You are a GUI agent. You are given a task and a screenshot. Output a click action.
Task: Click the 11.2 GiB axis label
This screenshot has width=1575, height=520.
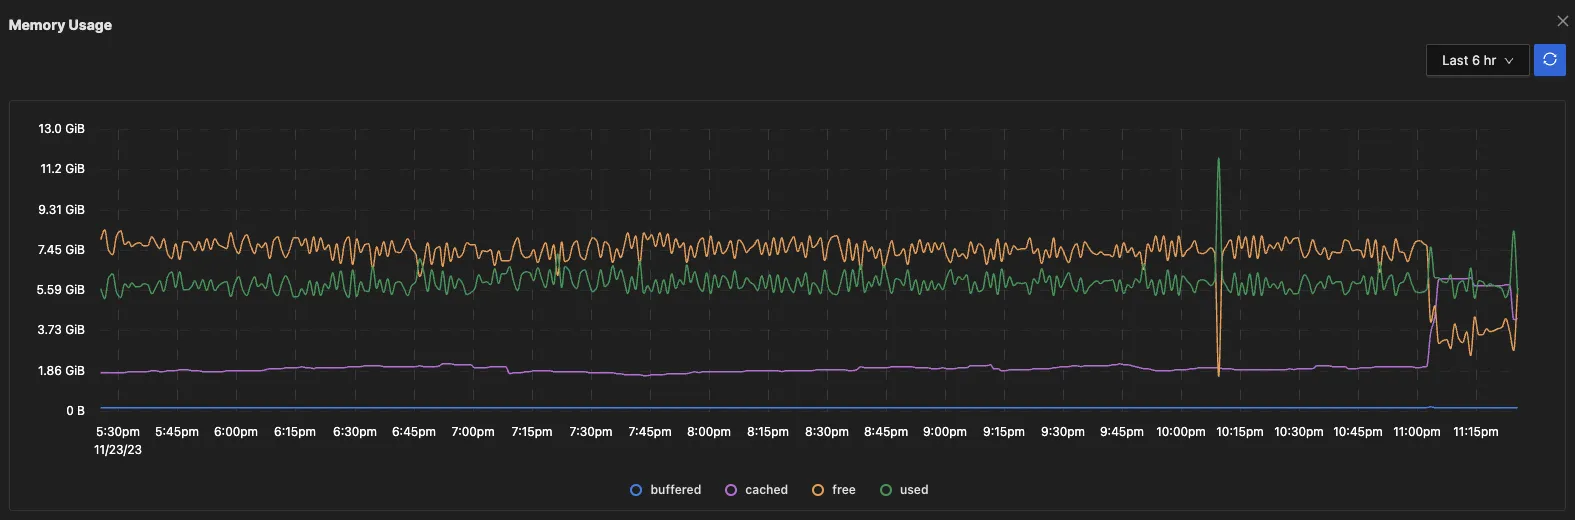pyautogui.click(x=63, y=169)
